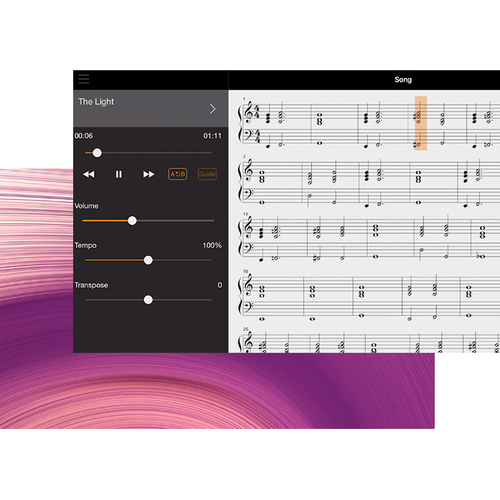Image resolution: width=500 pixels, height=500 pixels.
Task: Open The Light song chevron
Action: pyautogui.click(x=213, y=109)
